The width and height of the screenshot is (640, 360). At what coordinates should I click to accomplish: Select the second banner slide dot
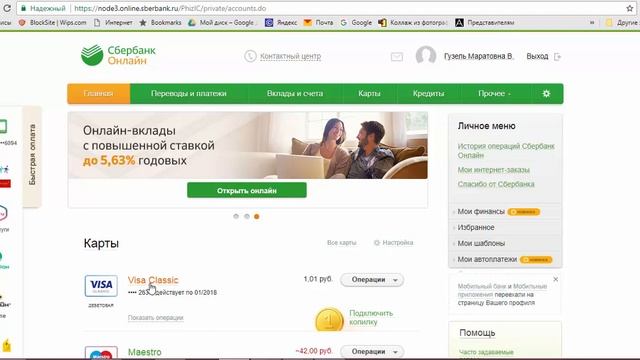[247, 216]
